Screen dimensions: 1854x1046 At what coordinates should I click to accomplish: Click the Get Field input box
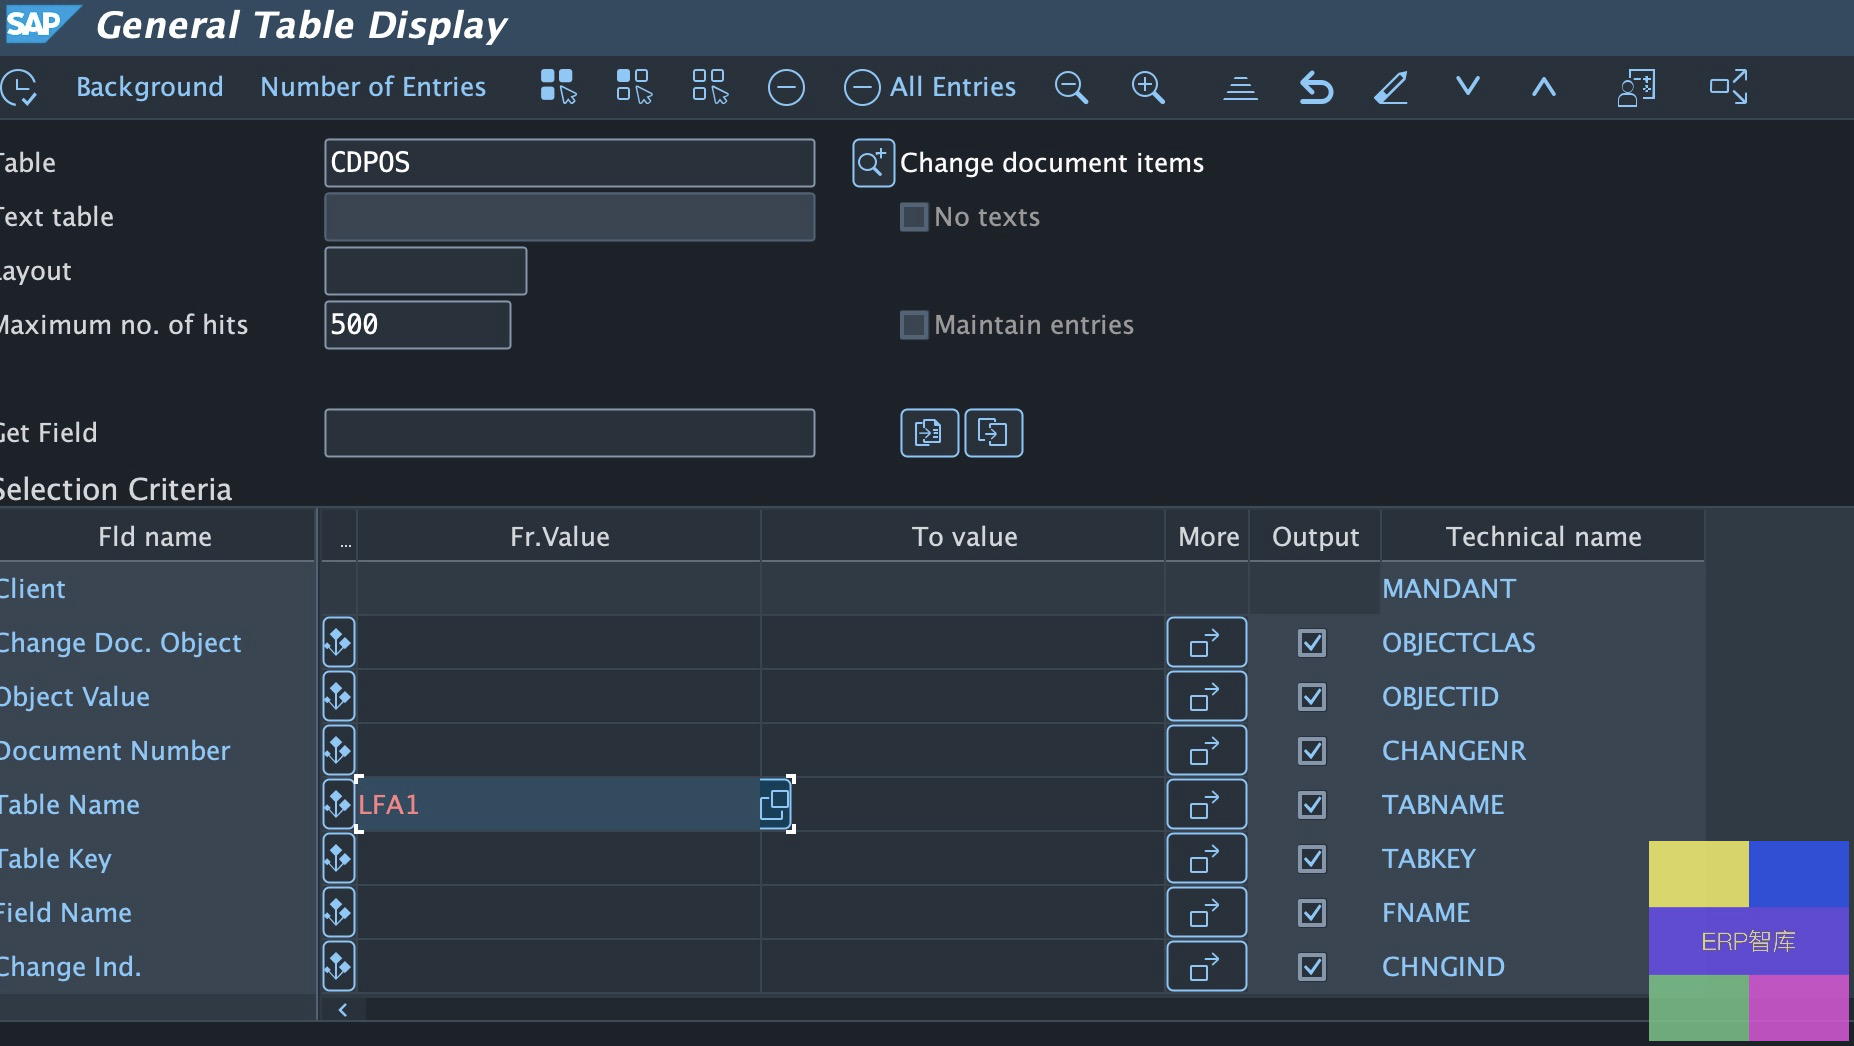coord(569,433)
